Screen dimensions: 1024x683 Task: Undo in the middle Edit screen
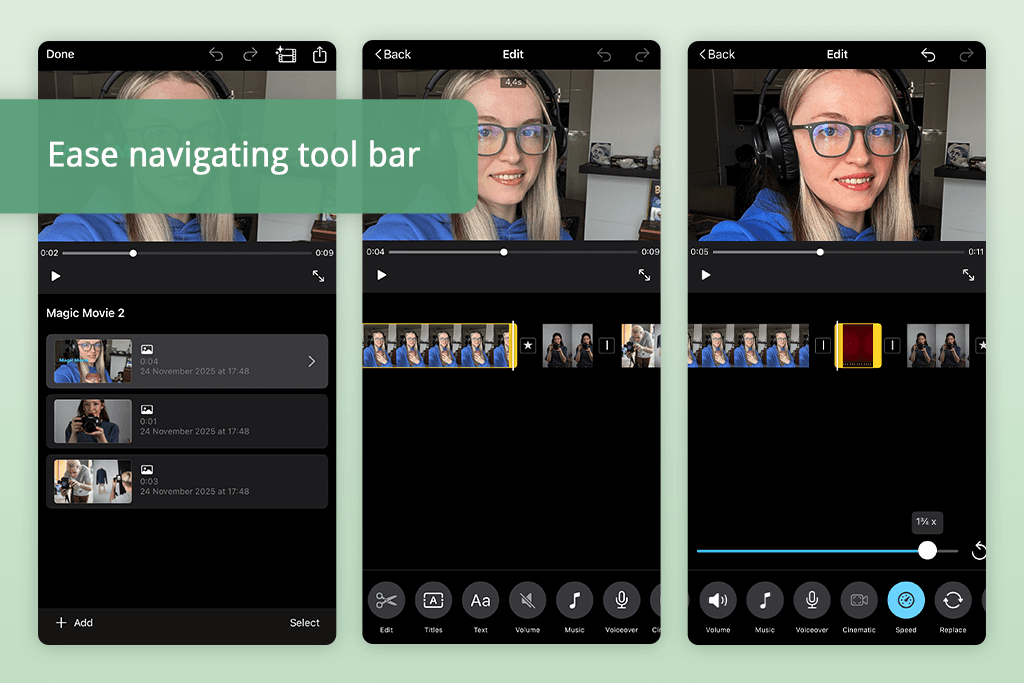(604, 55)
